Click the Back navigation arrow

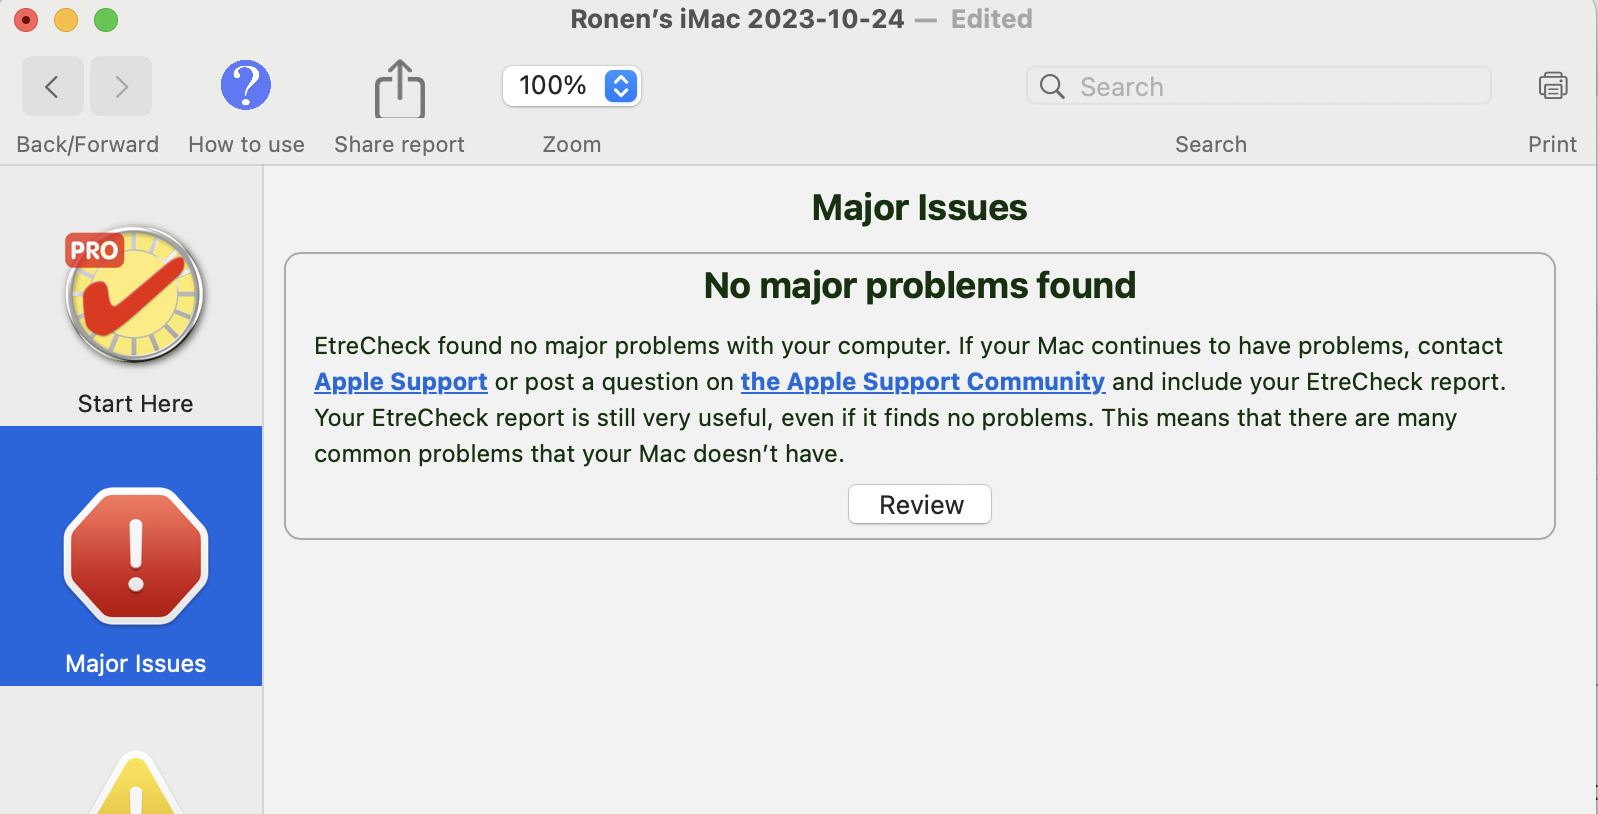click(x=52, y=87)
